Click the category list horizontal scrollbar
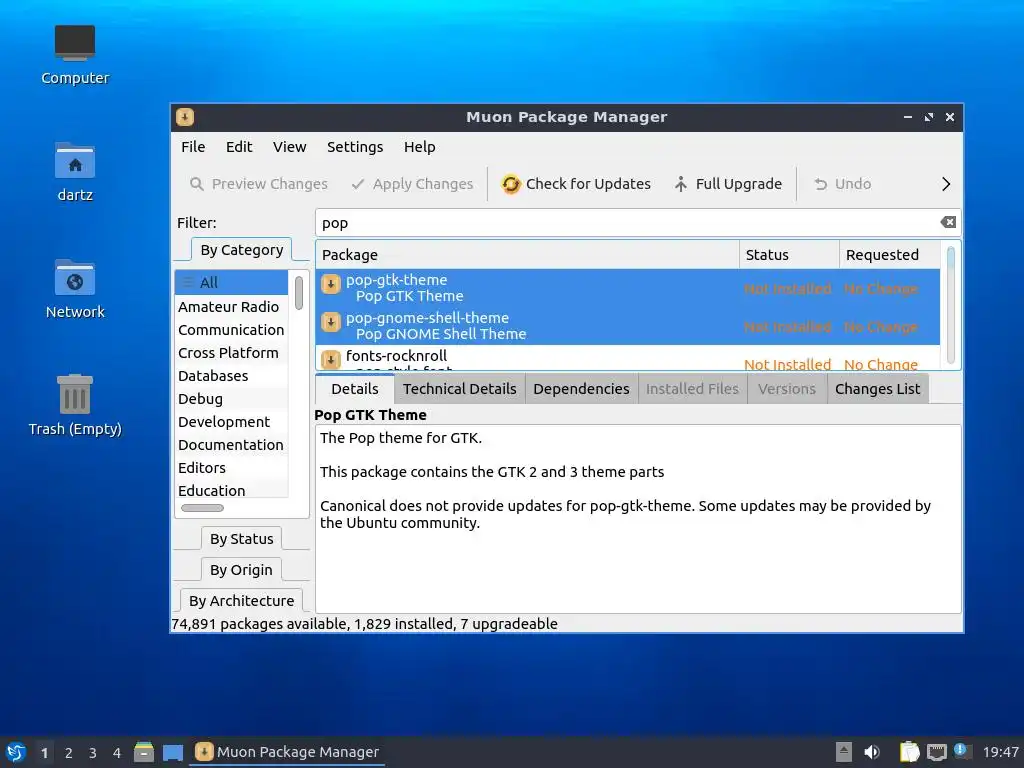Screen dimensions: 1024x768 click(x=202, y=508)
